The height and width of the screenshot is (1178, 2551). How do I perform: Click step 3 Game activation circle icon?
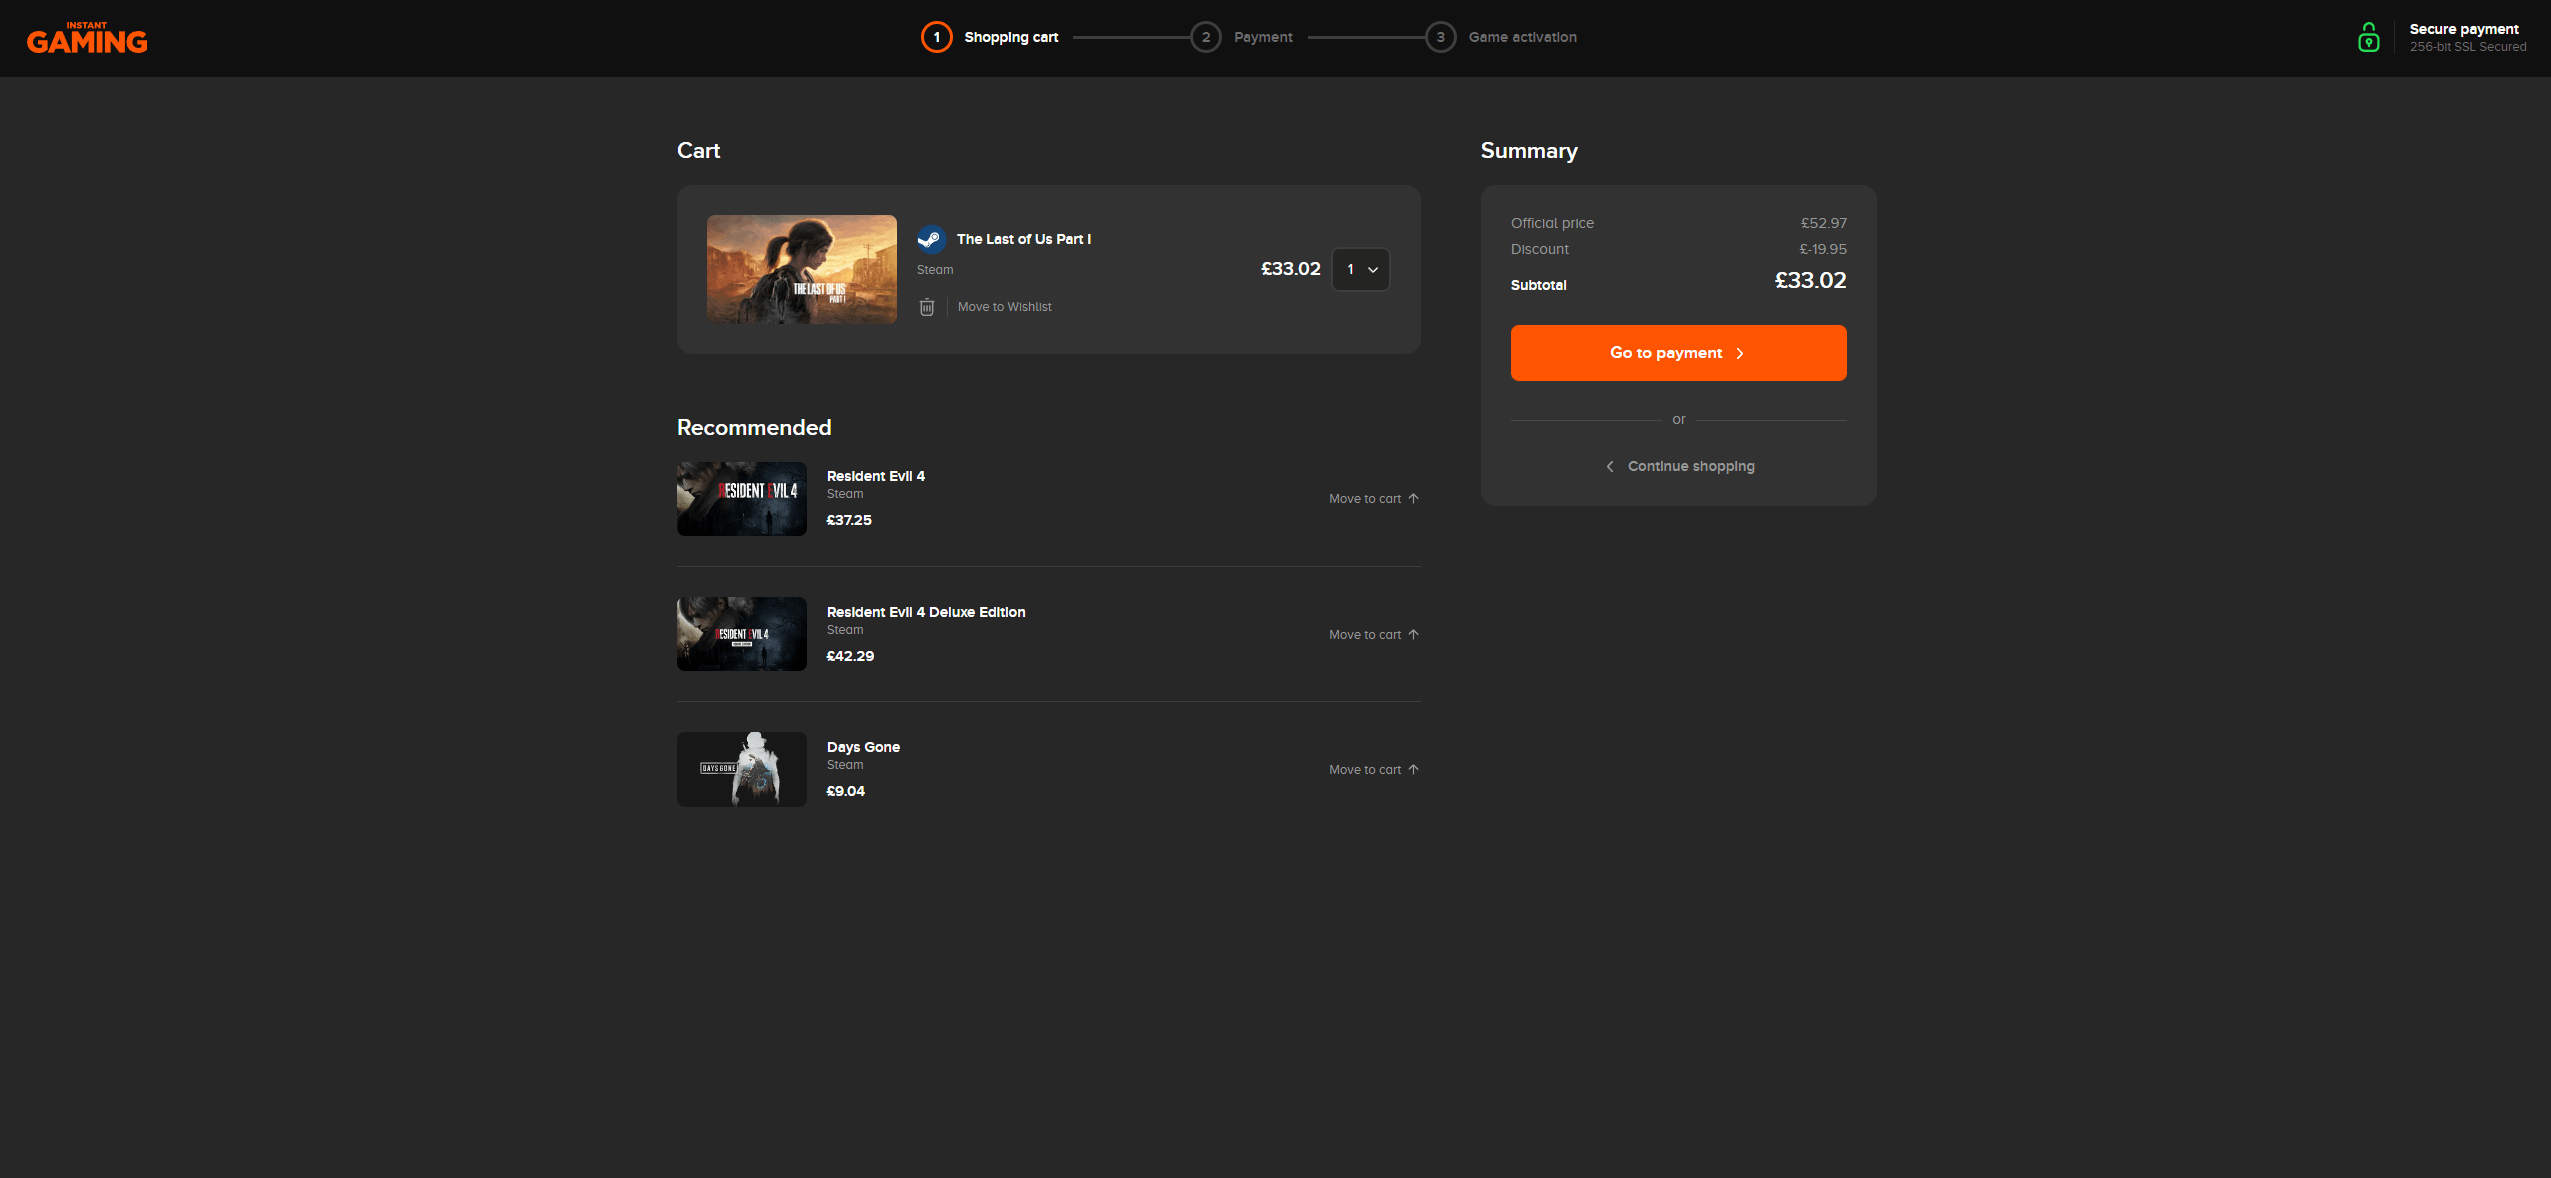(1440, 37)
